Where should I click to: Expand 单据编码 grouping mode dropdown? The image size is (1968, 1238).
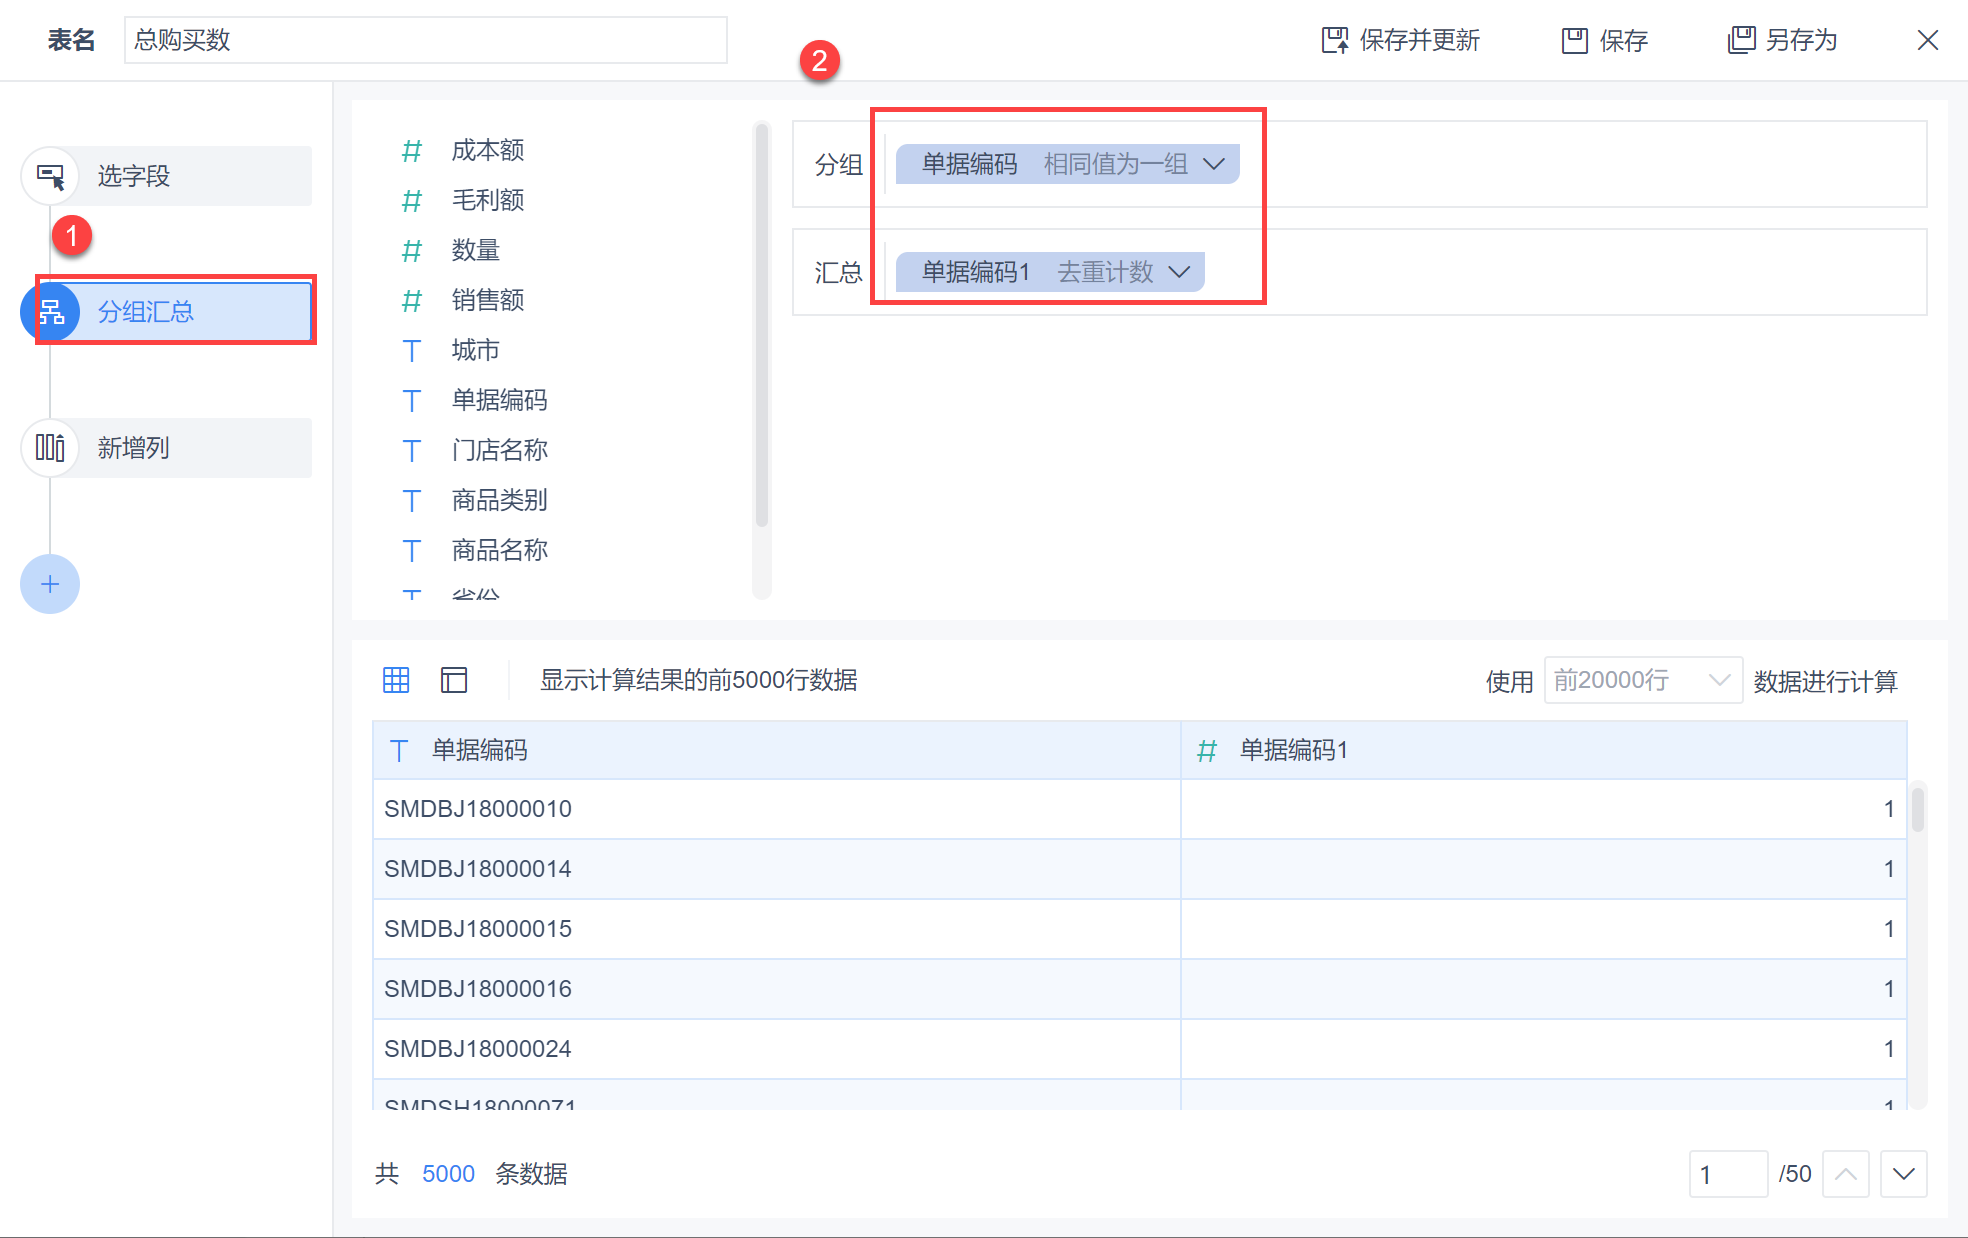click(x=1214, y=164)
